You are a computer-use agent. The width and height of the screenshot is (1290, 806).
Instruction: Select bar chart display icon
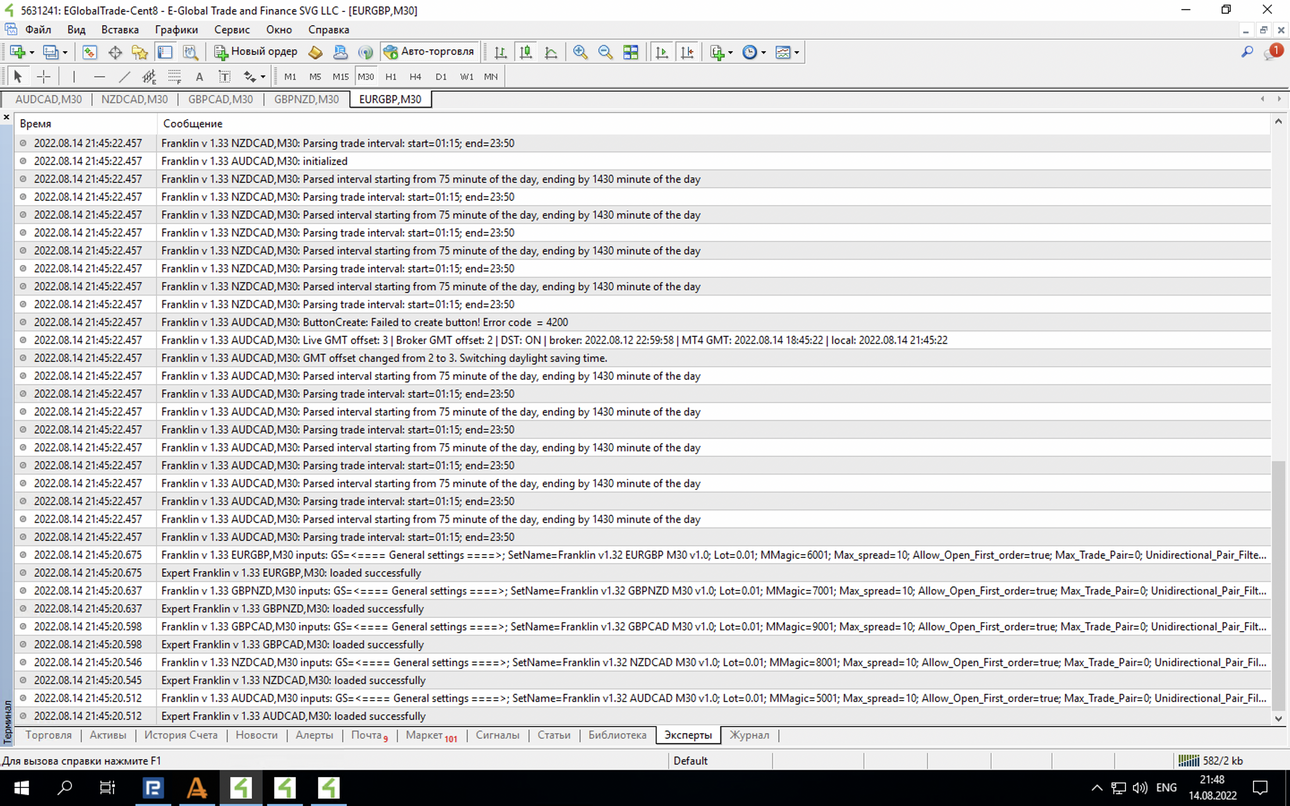(500, 52)
